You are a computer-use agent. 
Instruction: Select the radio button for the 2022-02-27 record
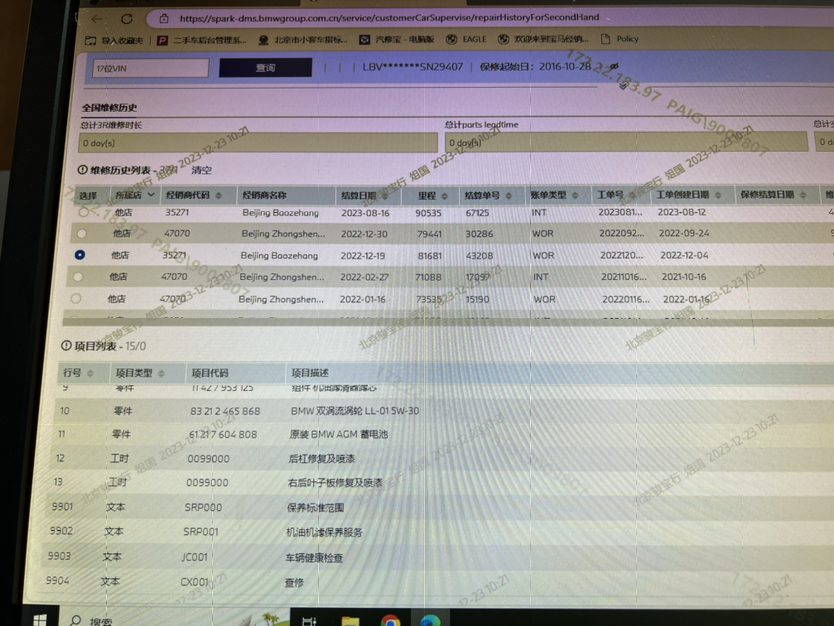click(78, 277)
